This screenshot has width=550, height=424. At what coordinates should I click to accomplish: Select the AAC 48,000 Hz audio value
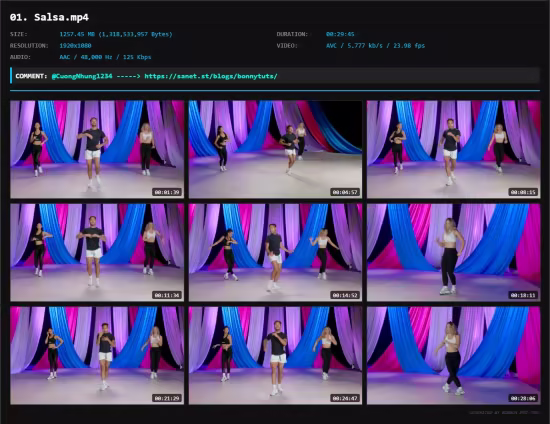(105, 57)
